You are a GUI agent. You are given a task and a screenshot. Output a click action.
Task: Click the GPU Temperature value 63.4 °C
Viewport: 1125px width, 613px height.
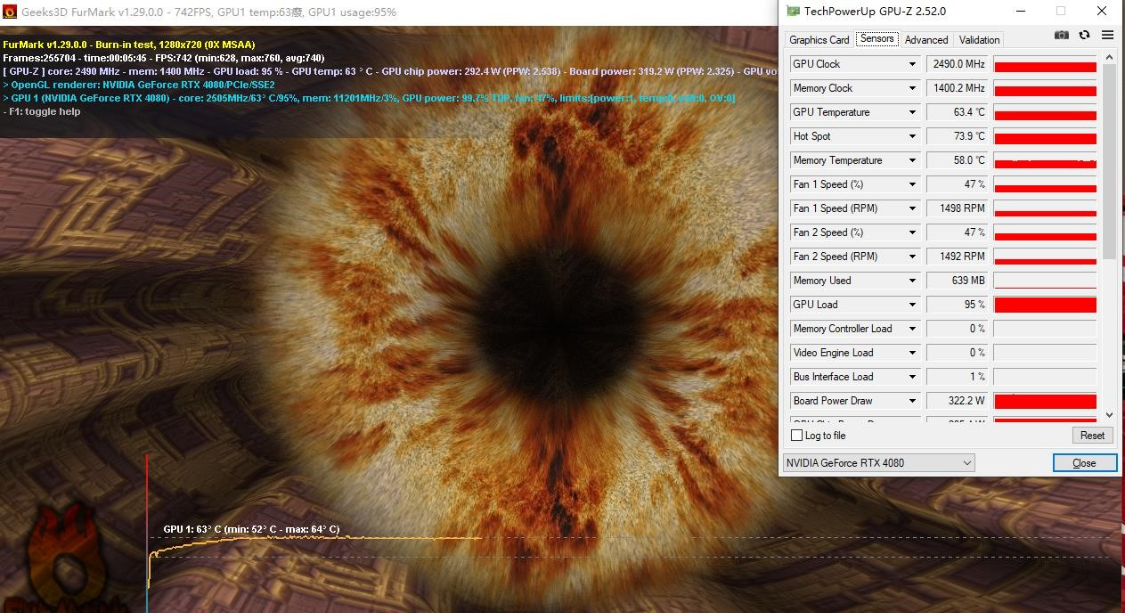[957, 112]
